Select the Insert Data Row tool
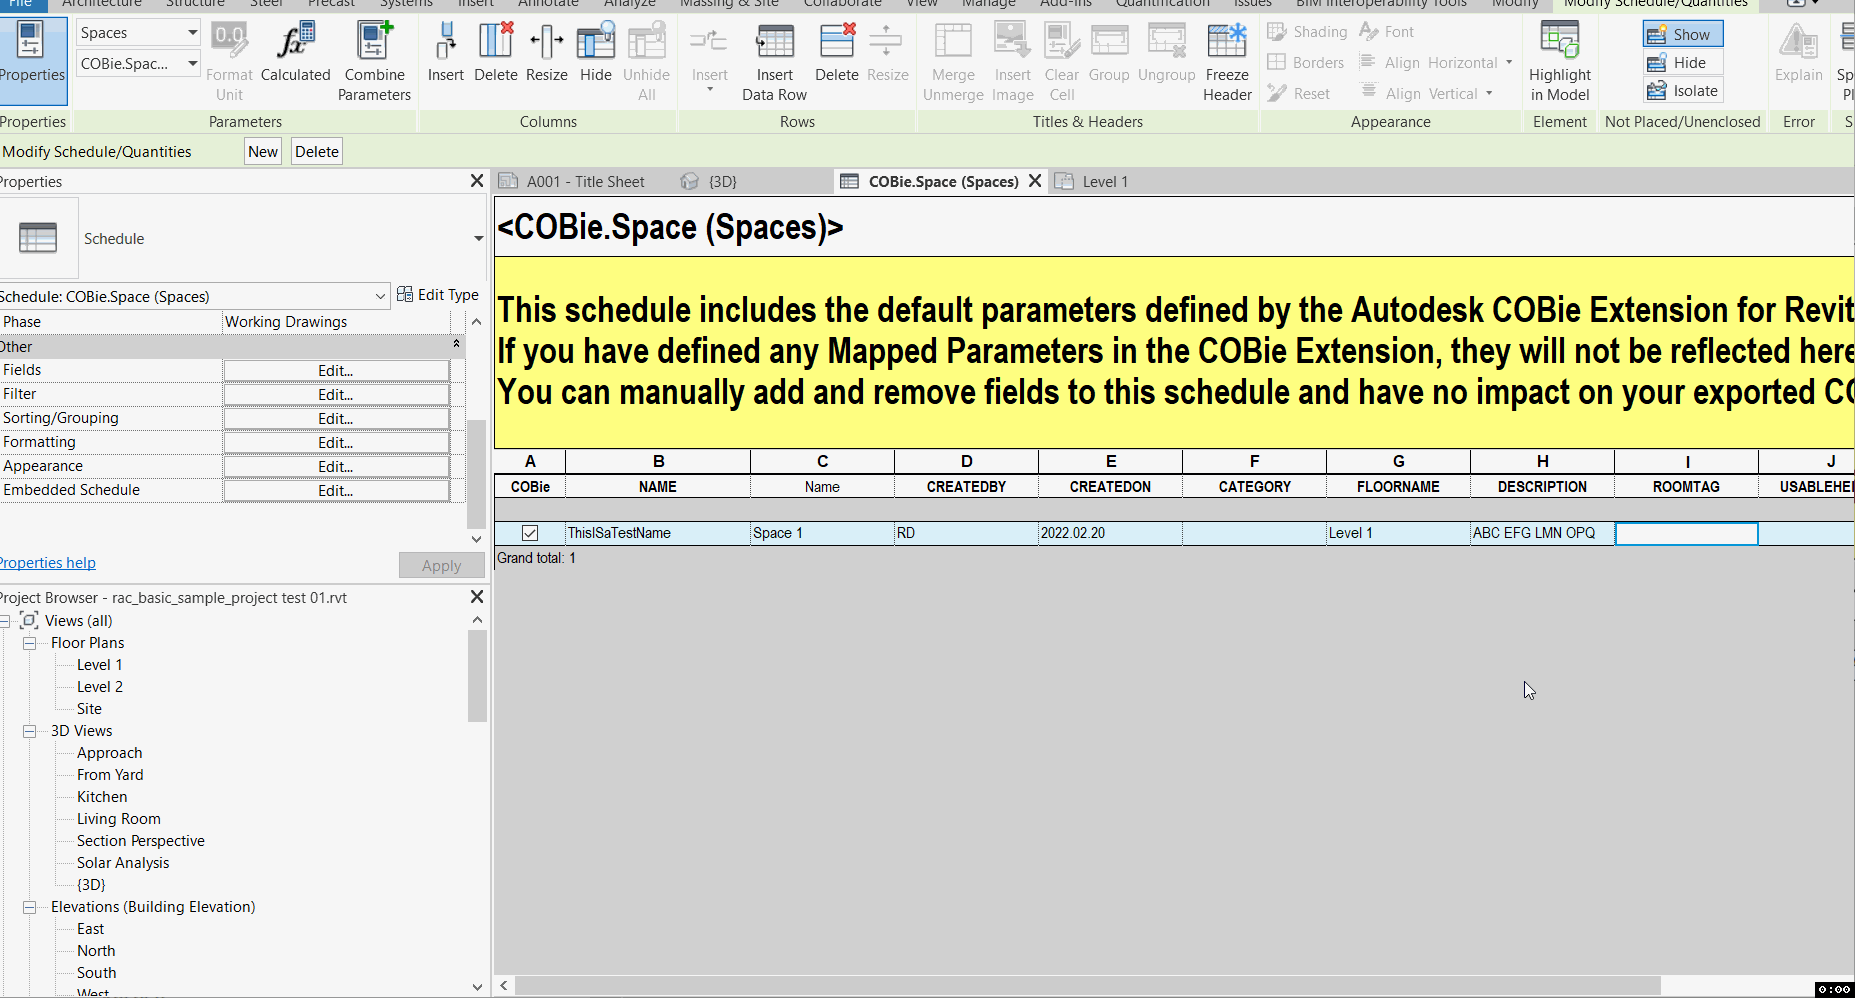Screen dimensions: 1855x998 click(774, 60)
